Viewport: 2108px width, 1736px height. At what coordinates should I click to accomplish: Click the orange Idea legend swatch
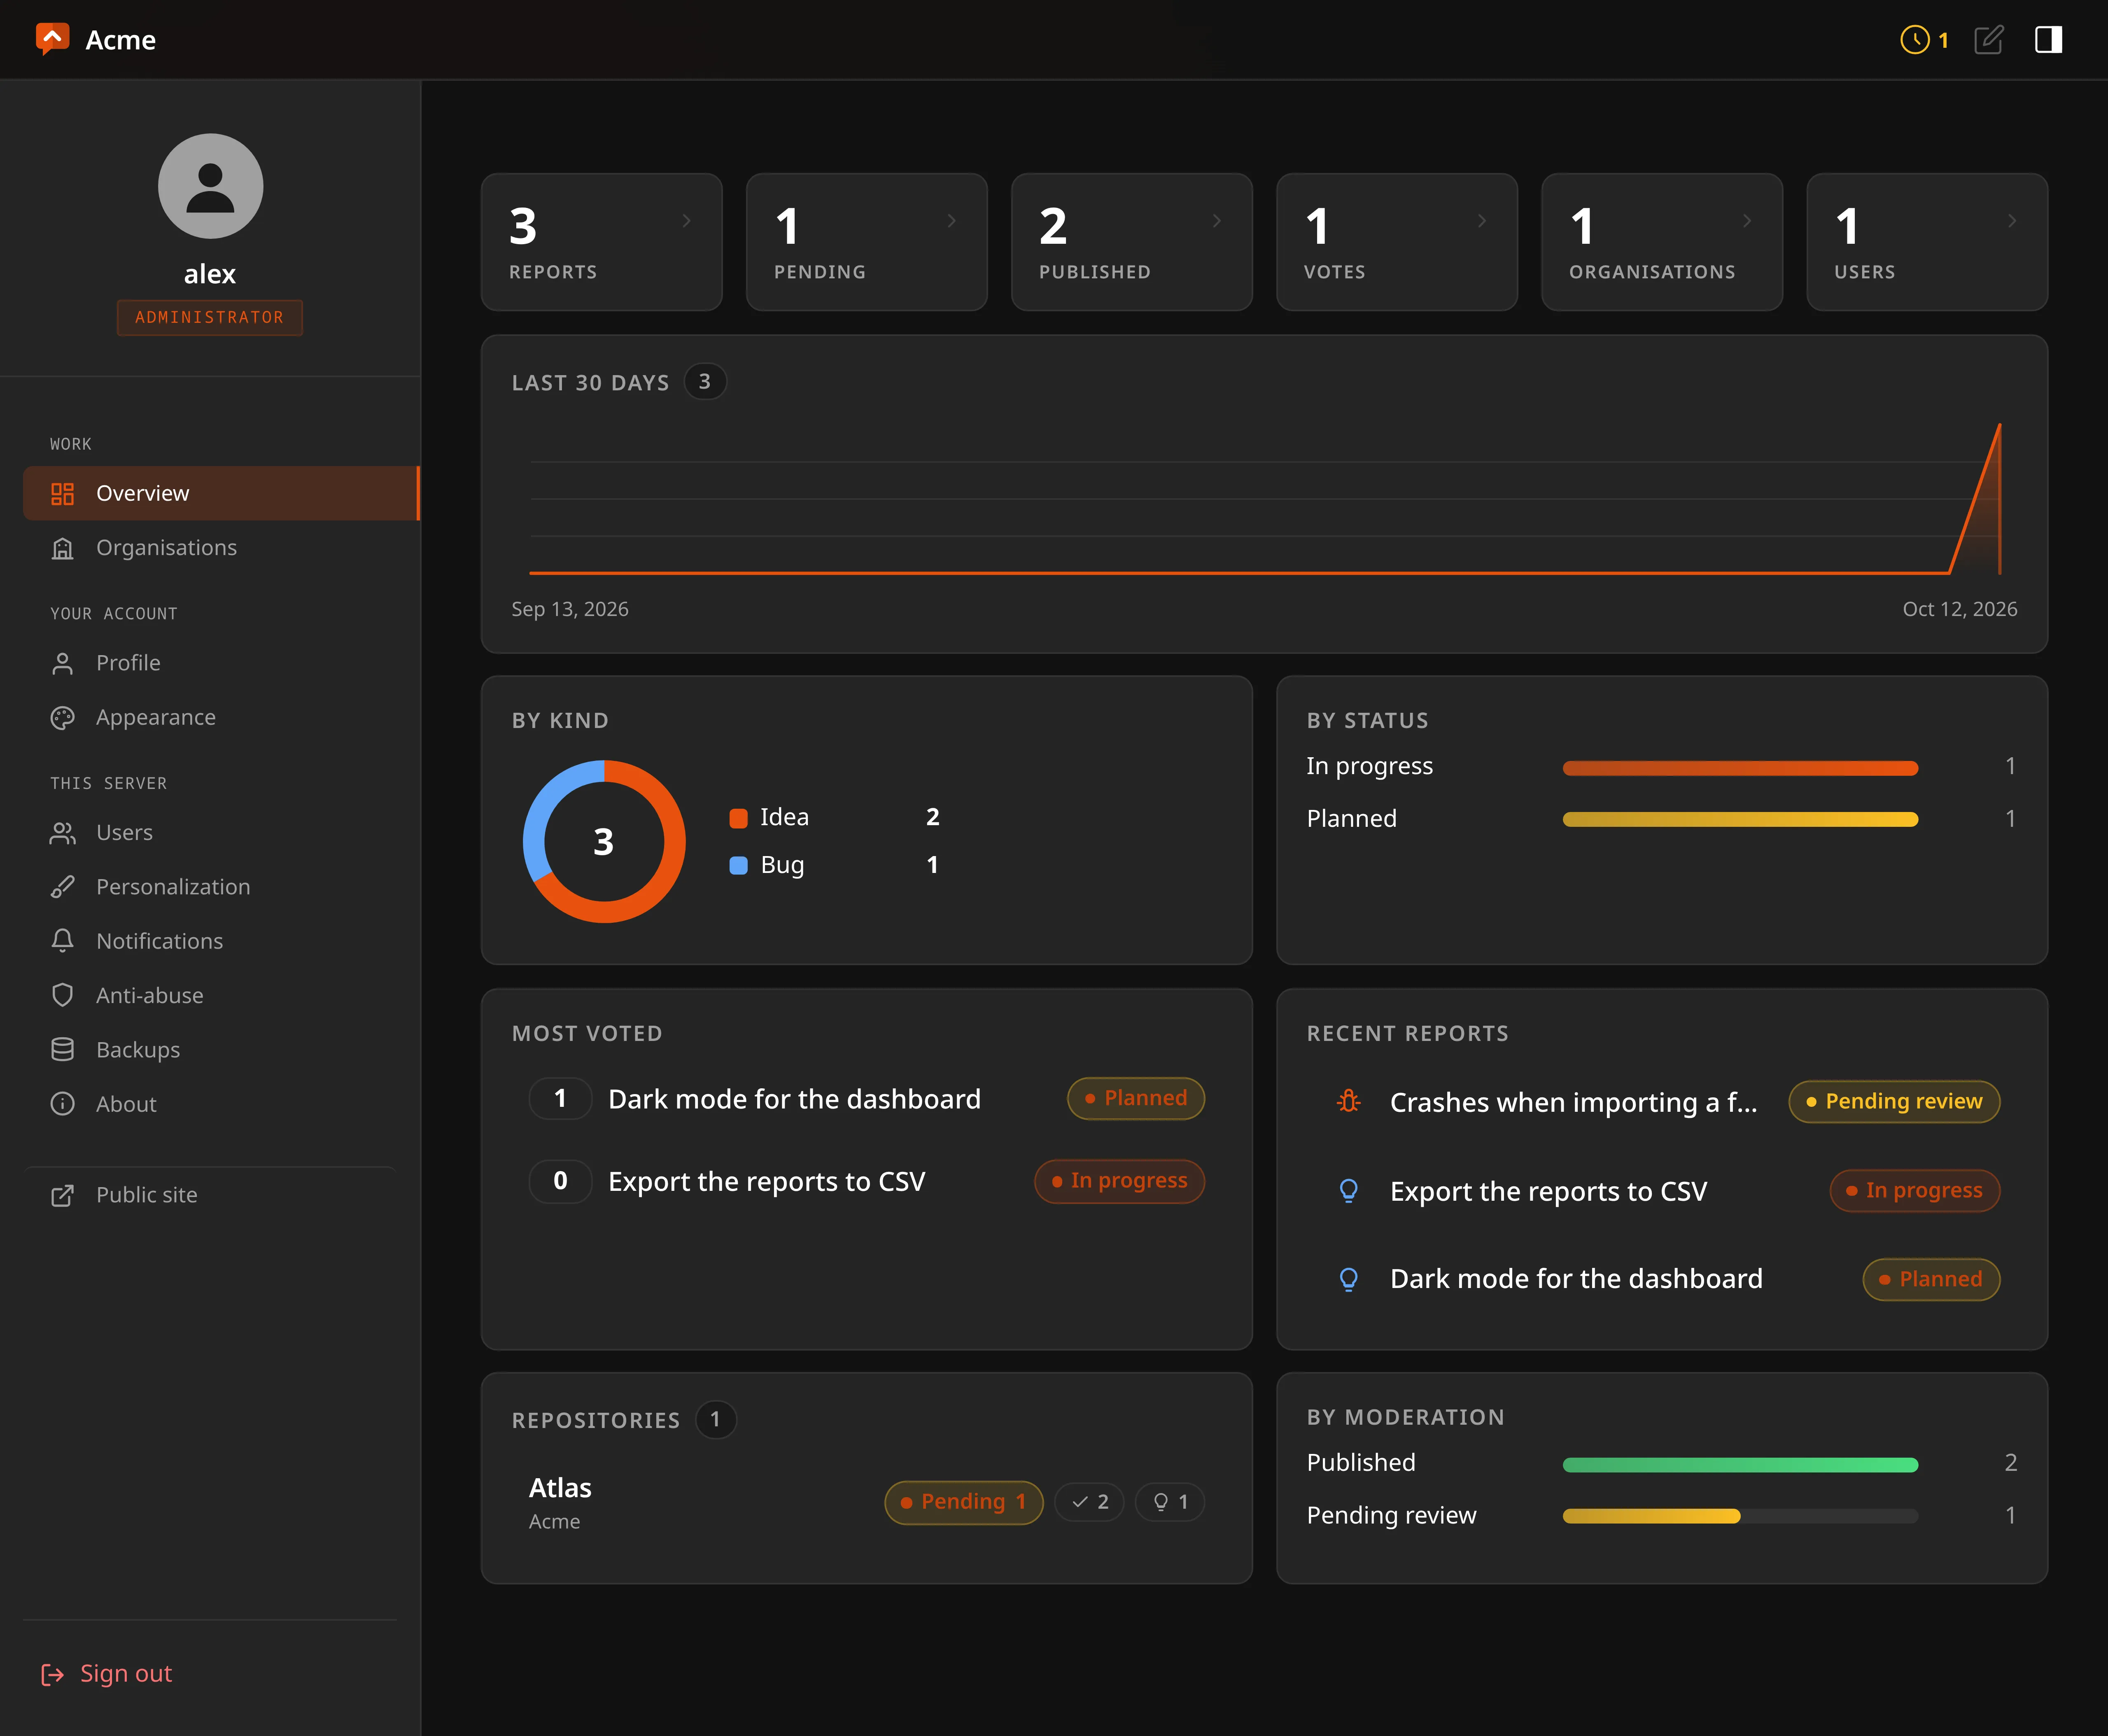click(x=738, y=818)
